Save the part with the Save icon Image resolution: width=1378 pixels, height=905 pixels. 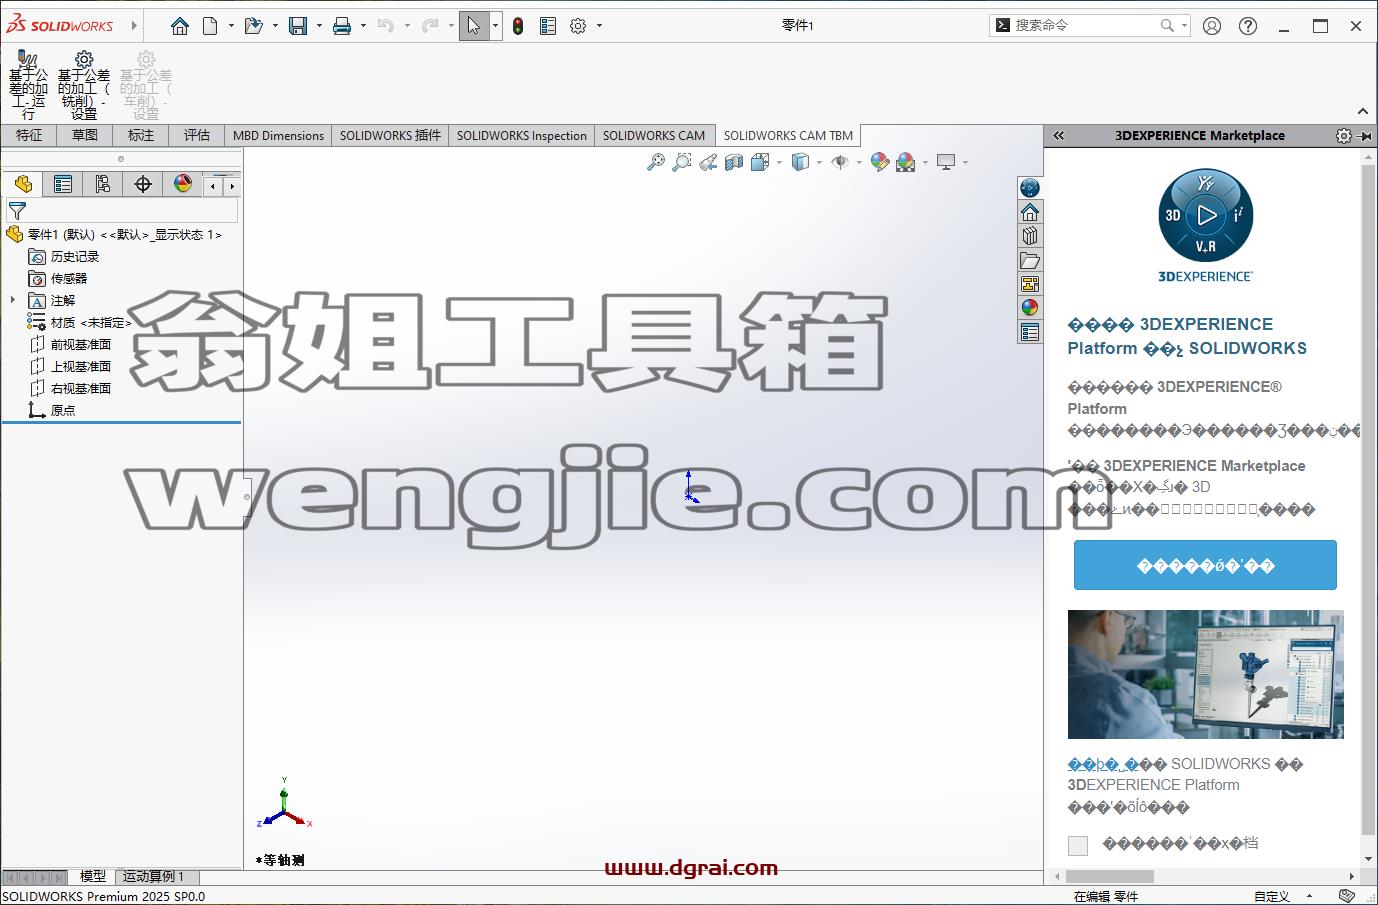(298, 26)
